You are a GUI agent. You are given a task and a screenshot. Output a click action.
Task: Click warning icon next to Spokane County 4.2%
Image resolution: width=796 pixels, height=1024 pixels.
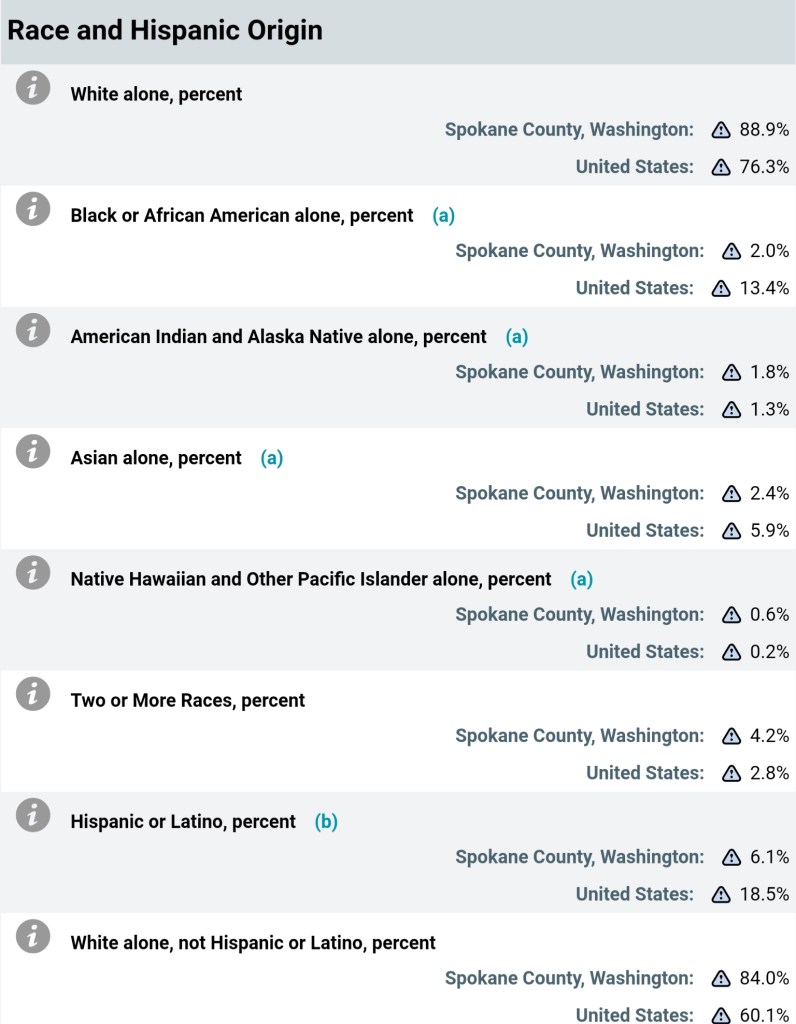tap(732, 736)
